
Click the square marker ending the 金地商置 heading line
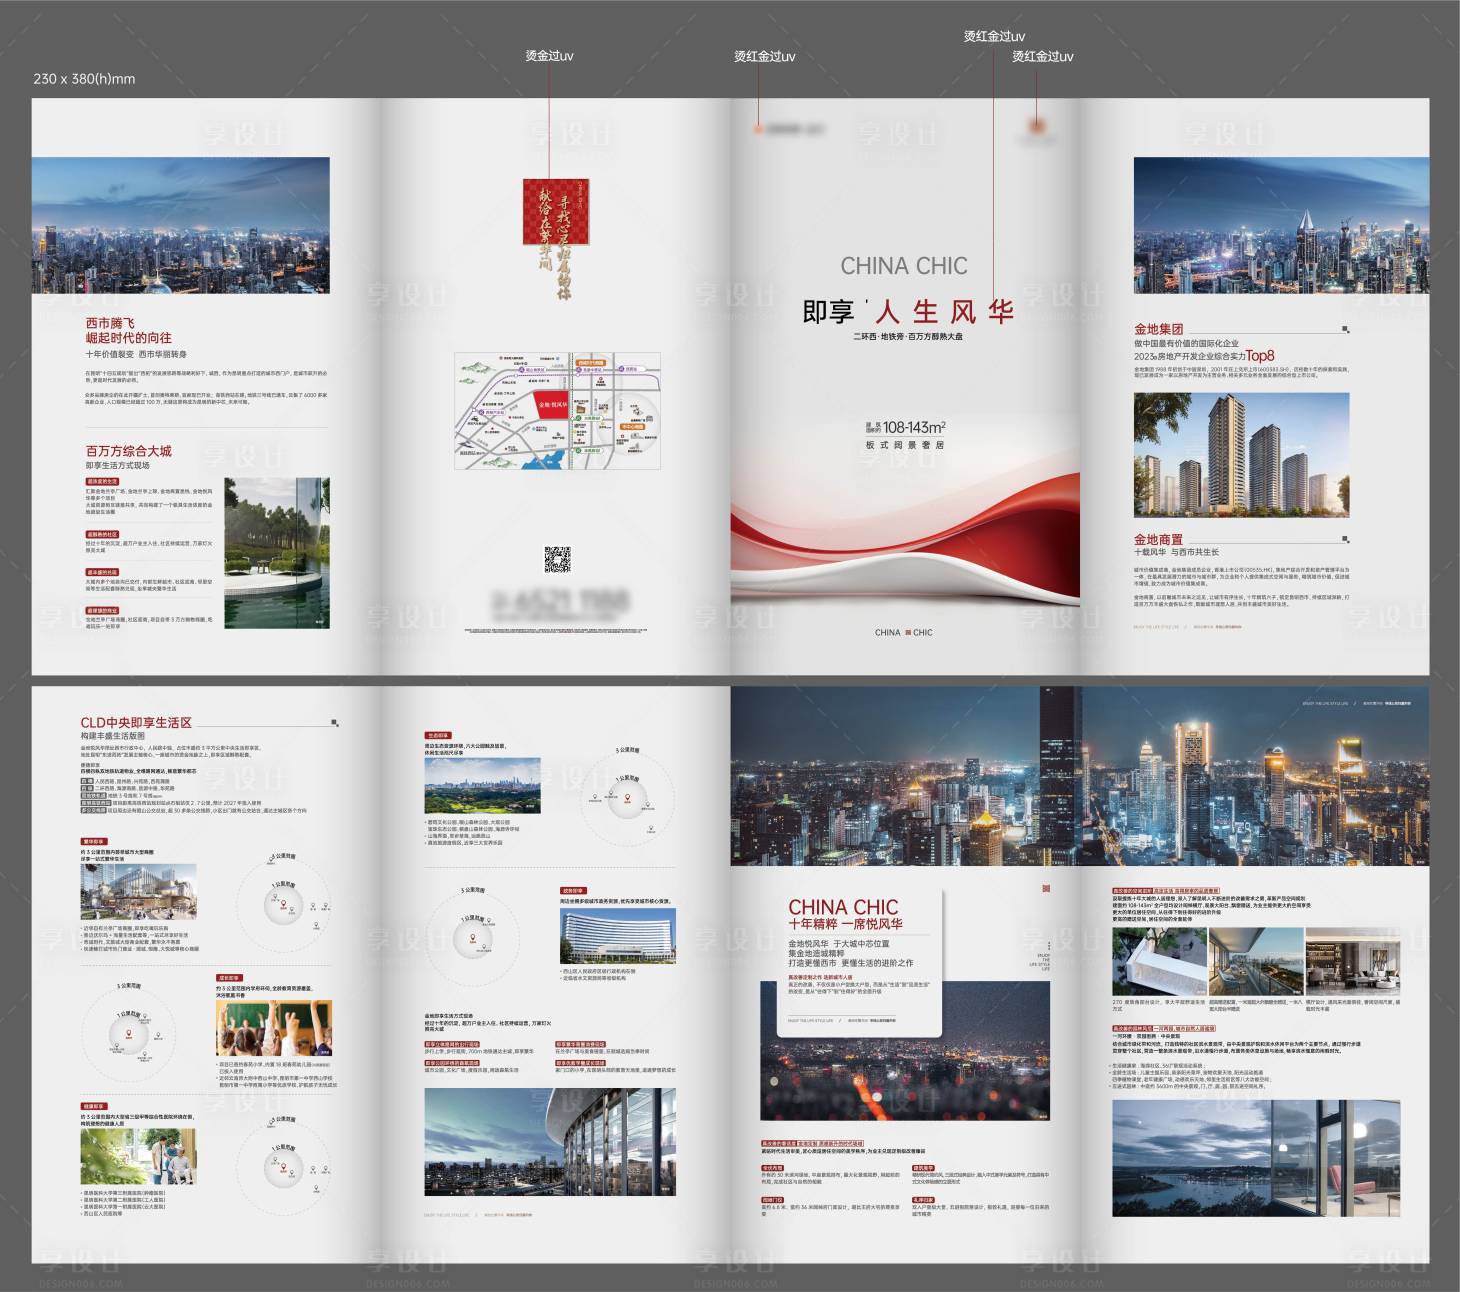point(1345,539)
